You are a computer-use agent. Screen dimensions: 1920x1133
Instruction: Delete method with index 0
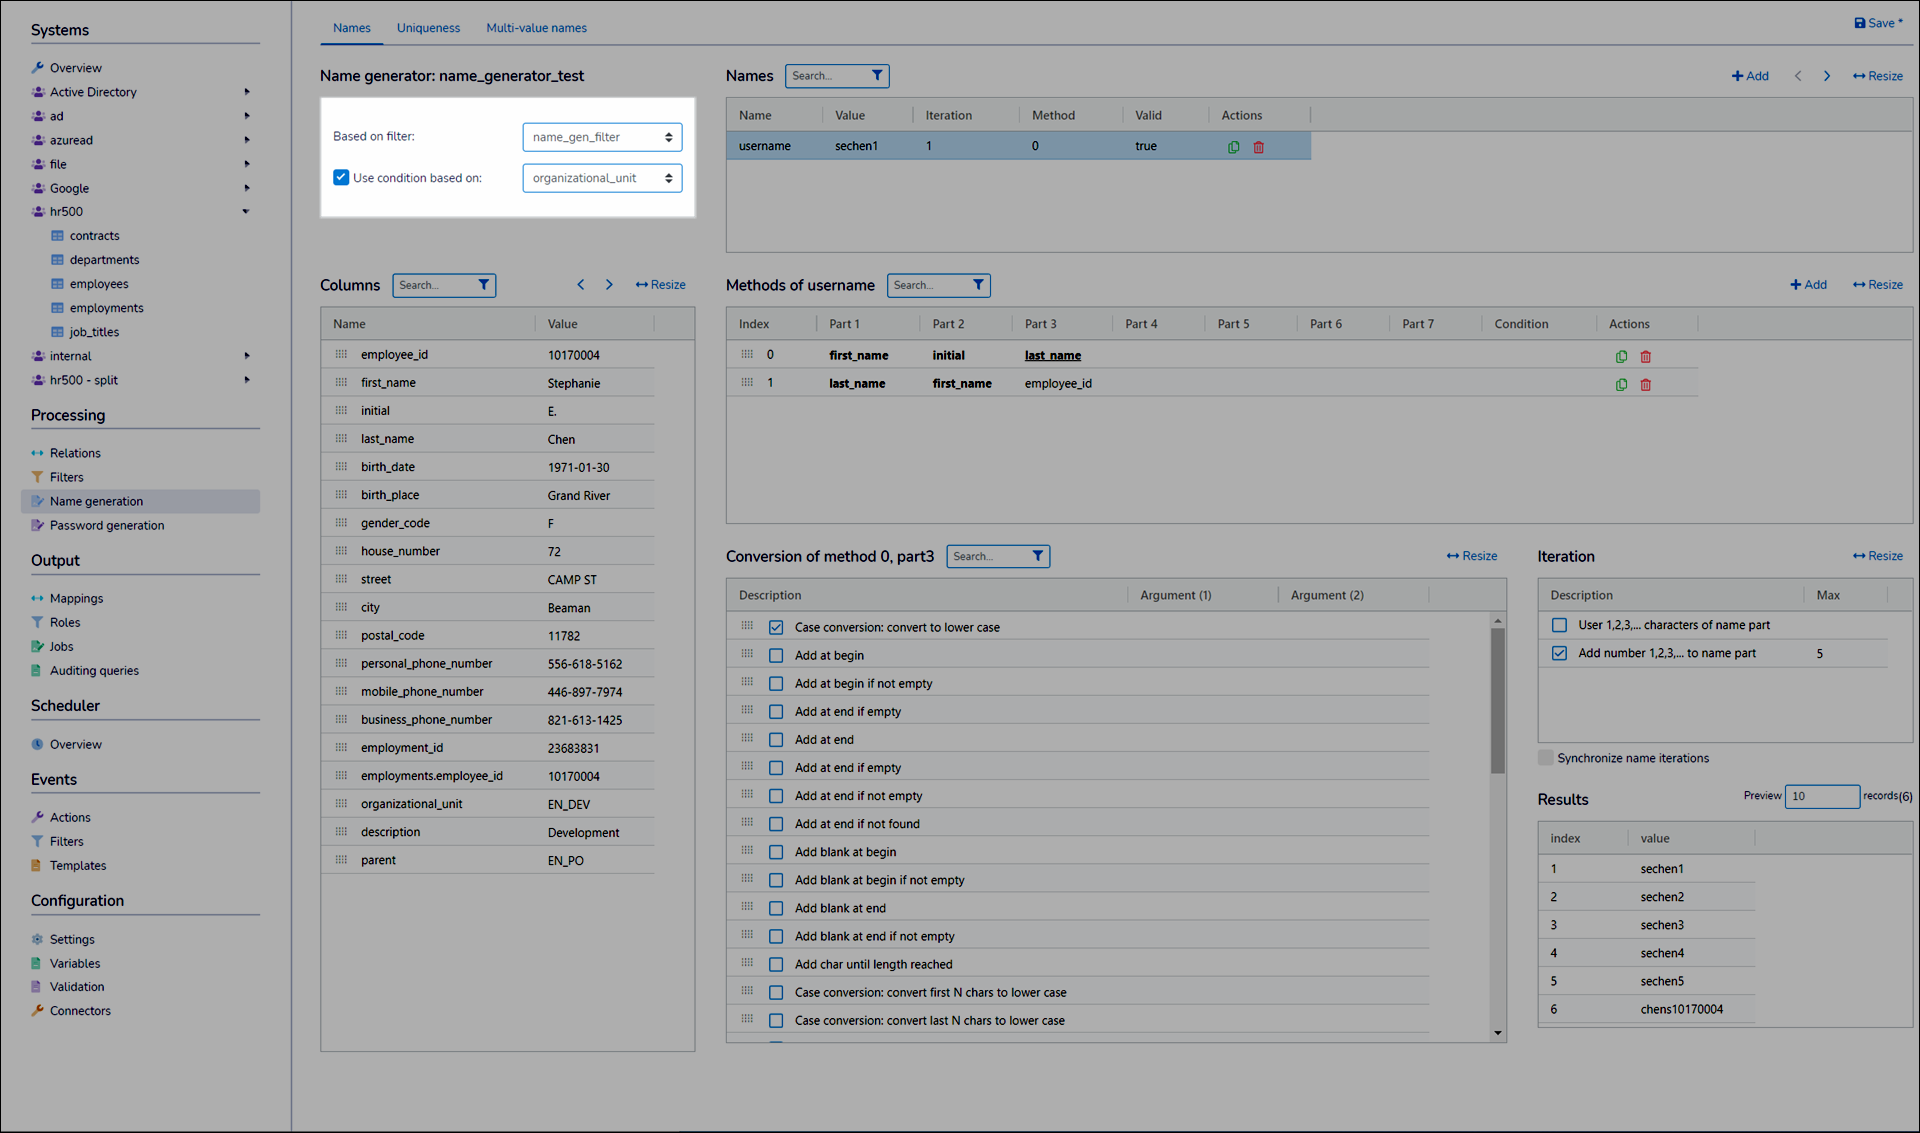[x=1645, y=356]
